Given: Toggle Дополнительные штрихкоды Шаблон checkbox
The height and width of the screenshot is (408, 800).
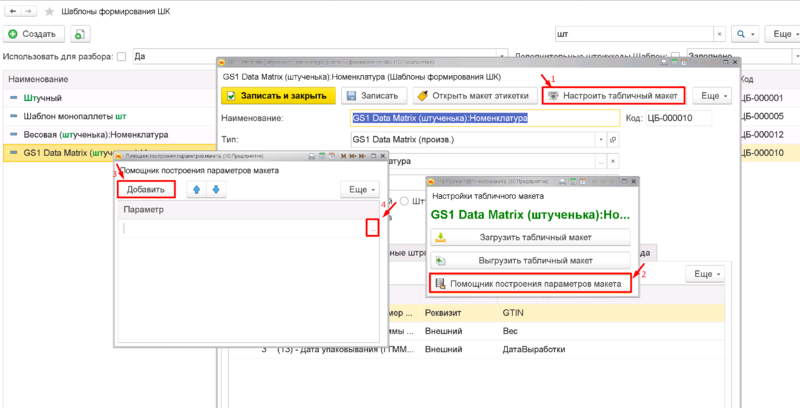Looking at the screenshot, I should (x=675, y=56).
